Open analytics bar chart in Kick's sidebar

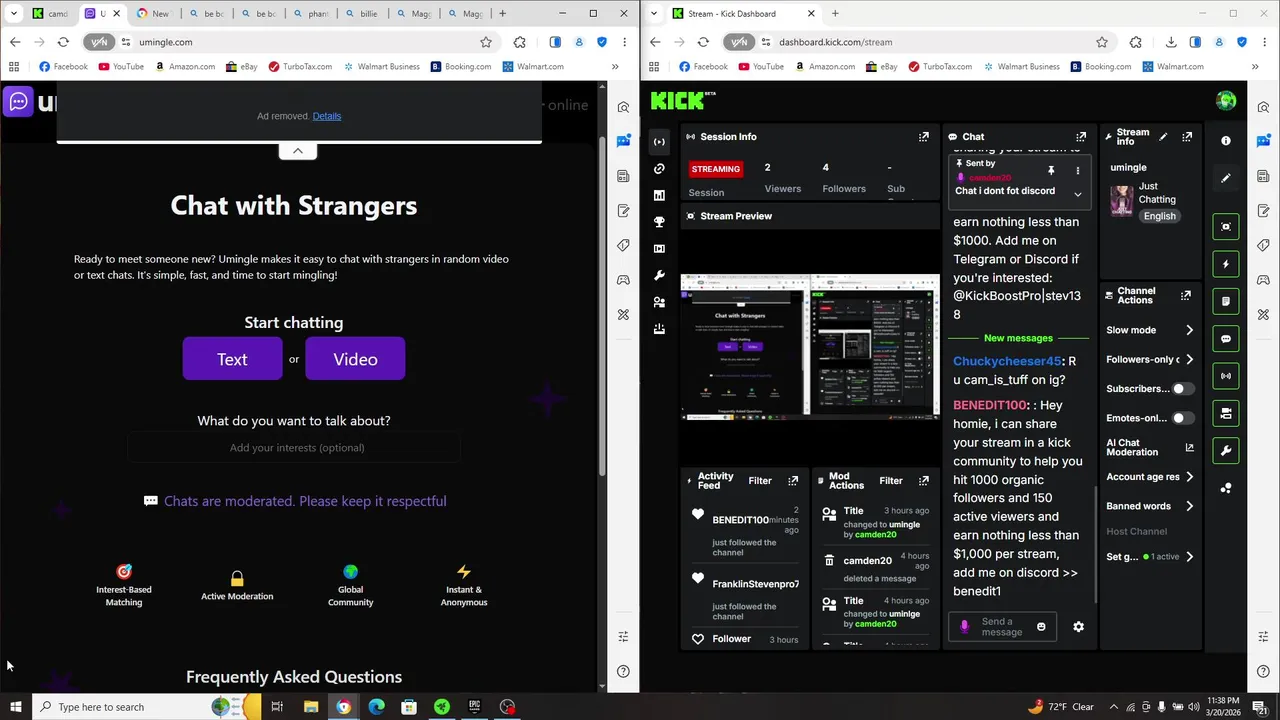tap(659, 196)
